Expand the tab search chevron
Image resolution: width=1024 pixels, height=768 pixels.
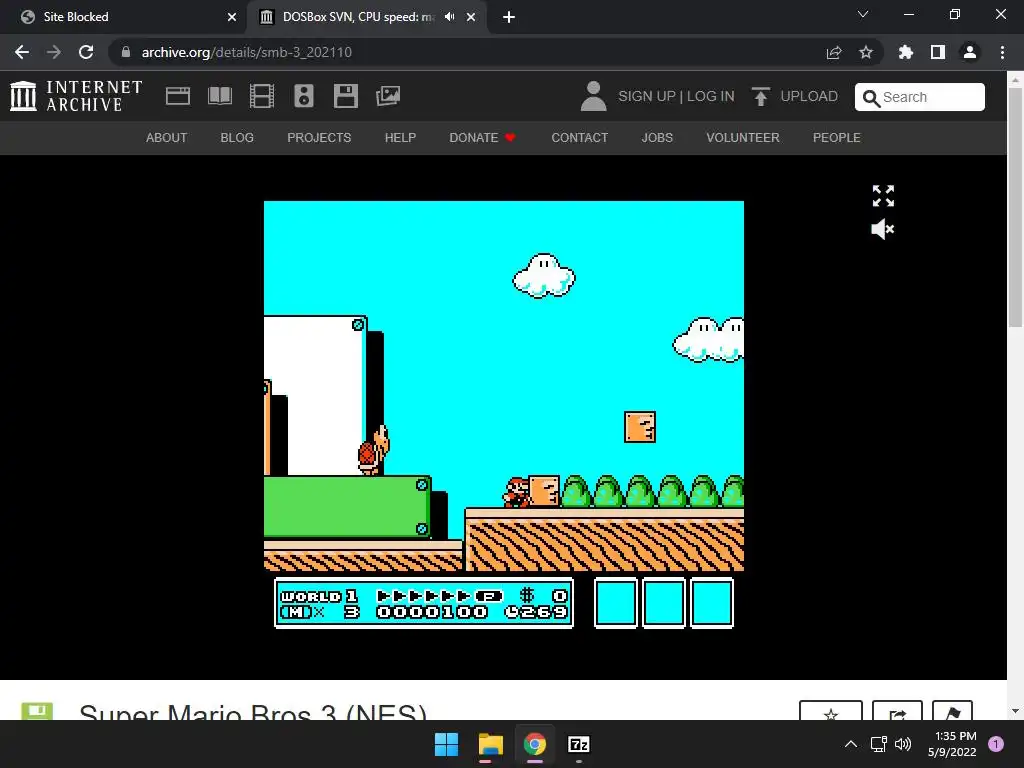pos(863,14)
